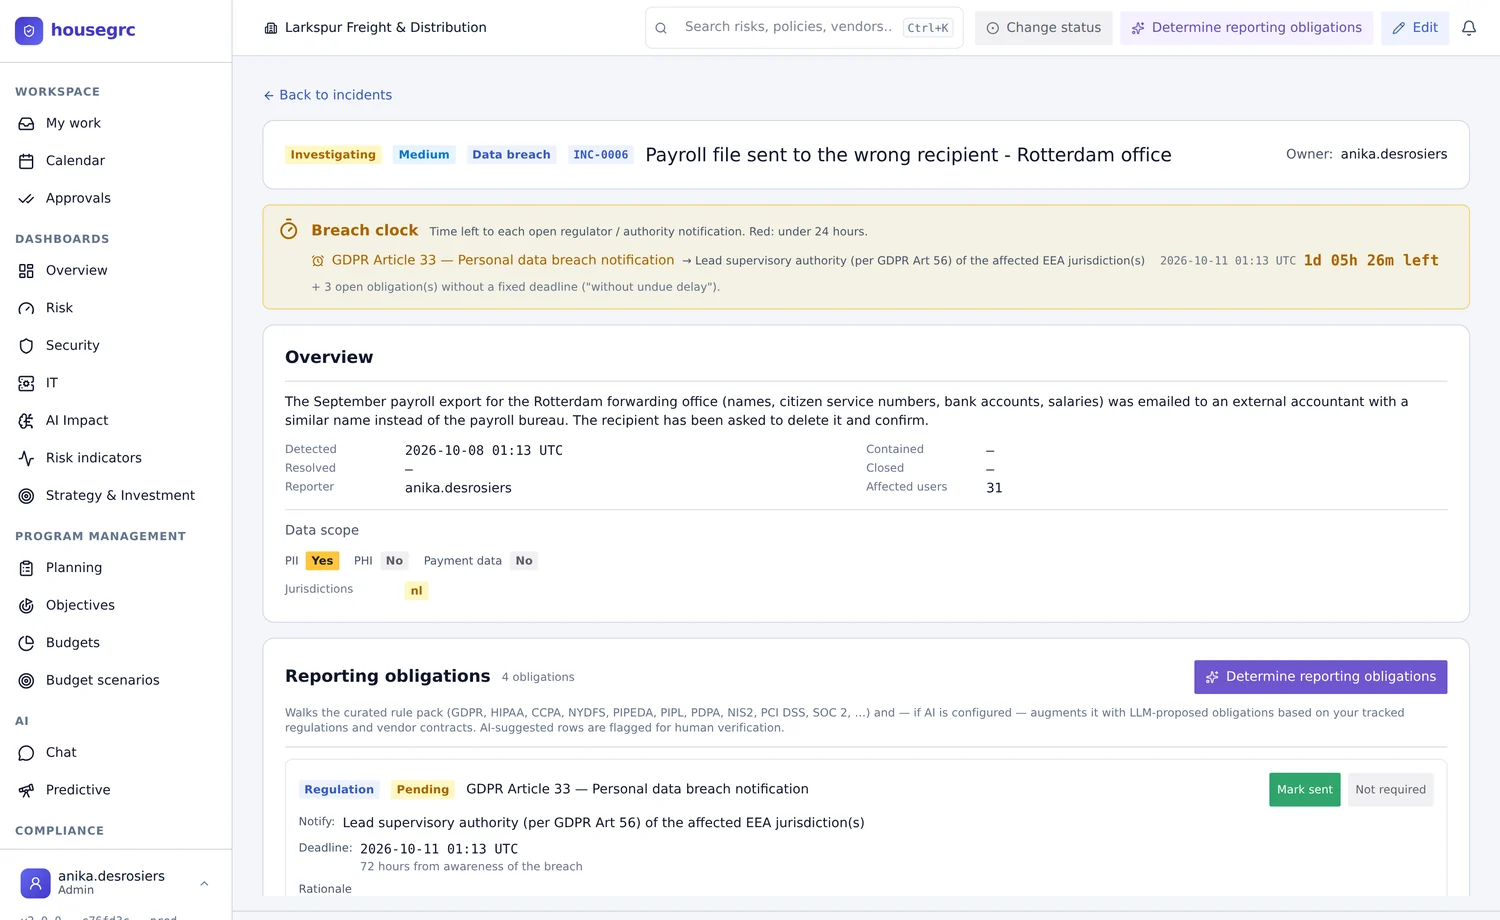The image size is (1500, 920).
Task: Click the 1d 05h 26m left countdown
Action: (x=1371, y=260)
